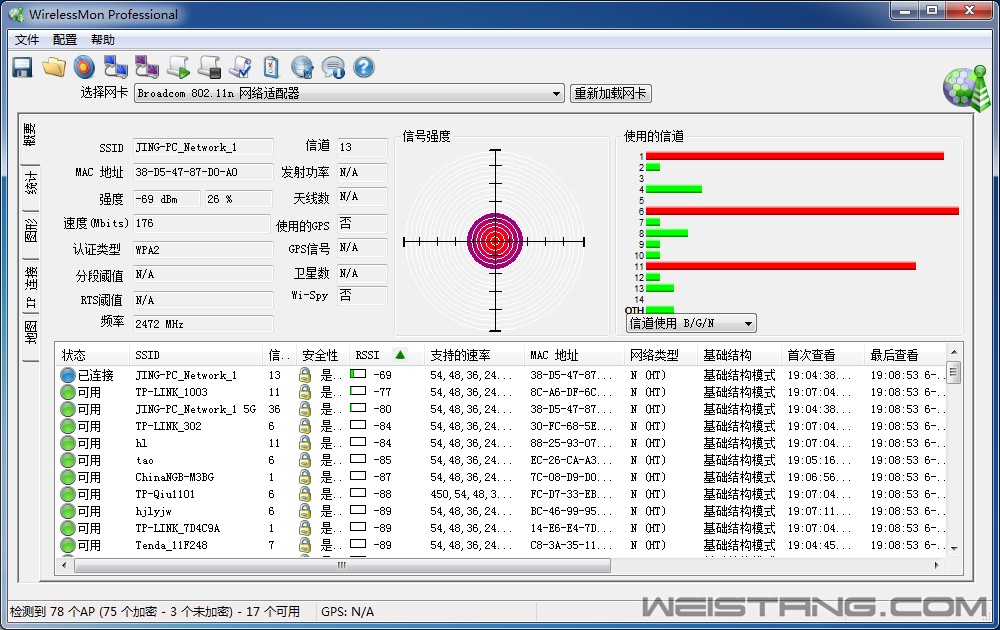1000x630 pixels.
Task: Switch to the IP 连接 side tab
Action: coord(30,287)
